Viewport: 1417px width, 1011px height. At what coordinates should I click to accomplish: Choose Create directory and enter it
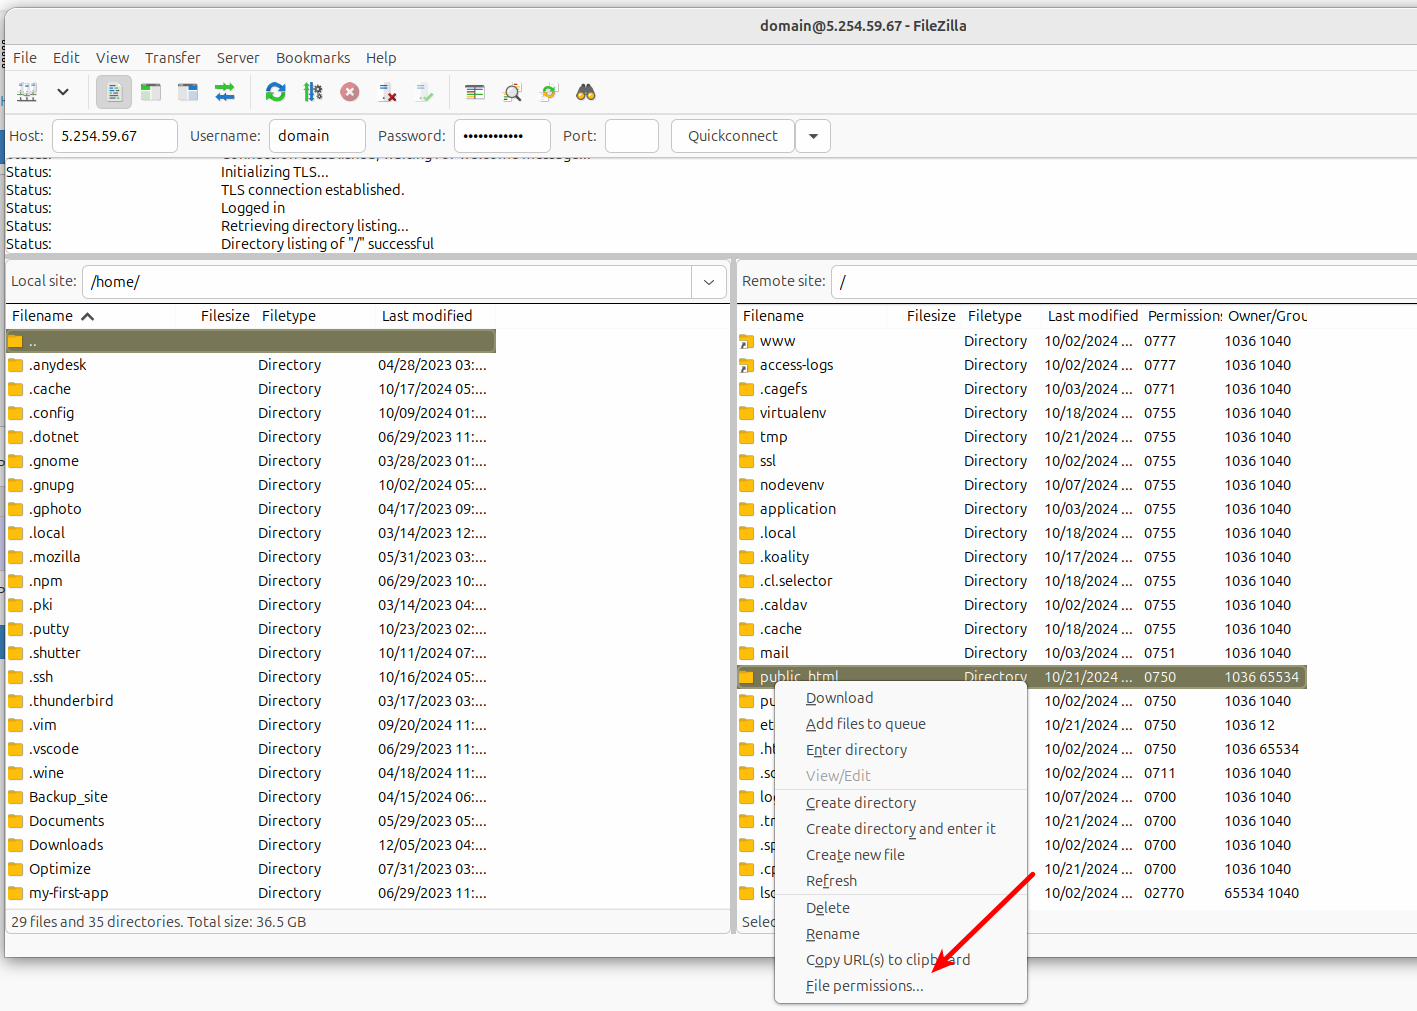[x=901, y=829]
